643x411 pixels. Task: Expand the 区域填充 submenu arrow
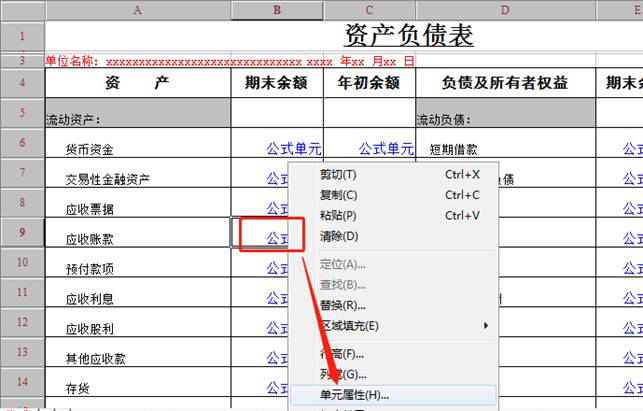click(x=486, y=326)
